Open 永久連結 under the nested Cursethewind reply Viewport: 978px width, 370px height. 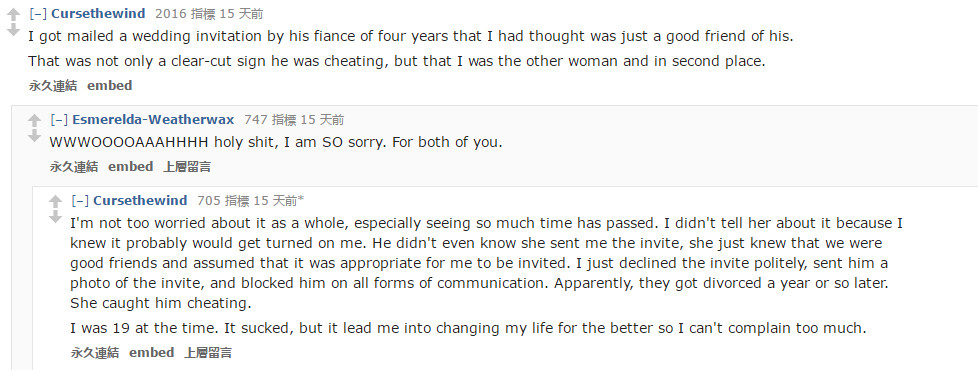[95, 353]
